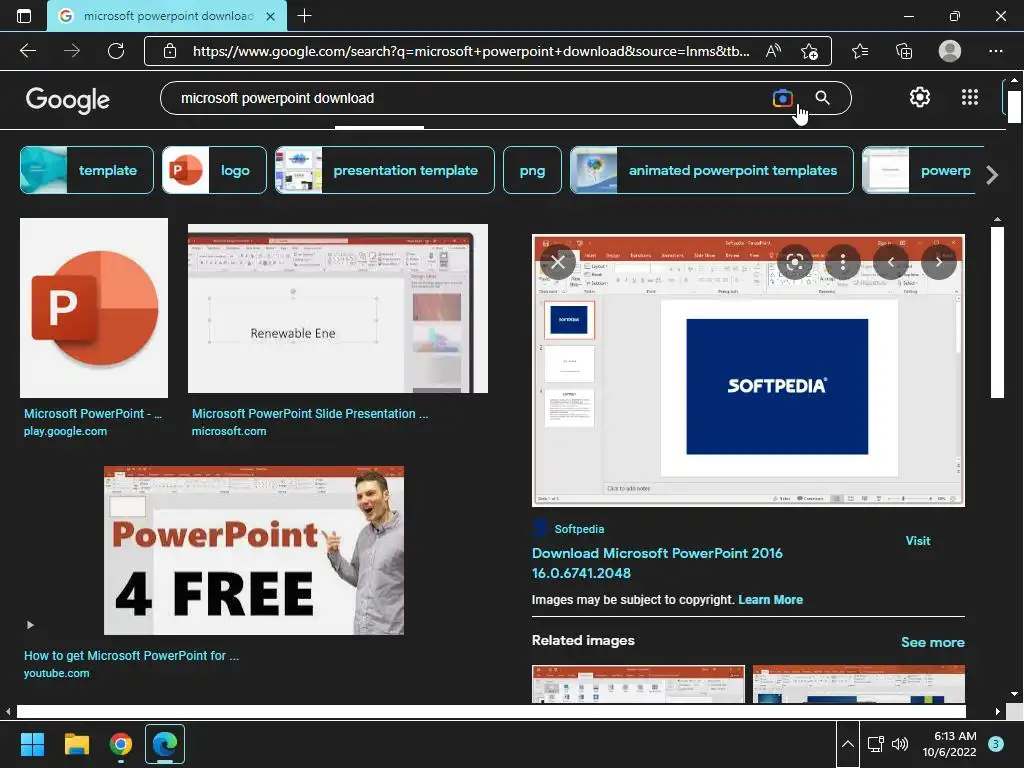Open Google quick settings gear
The height and width of the screenshot is (768, 1024).
(x=920, y=97)
